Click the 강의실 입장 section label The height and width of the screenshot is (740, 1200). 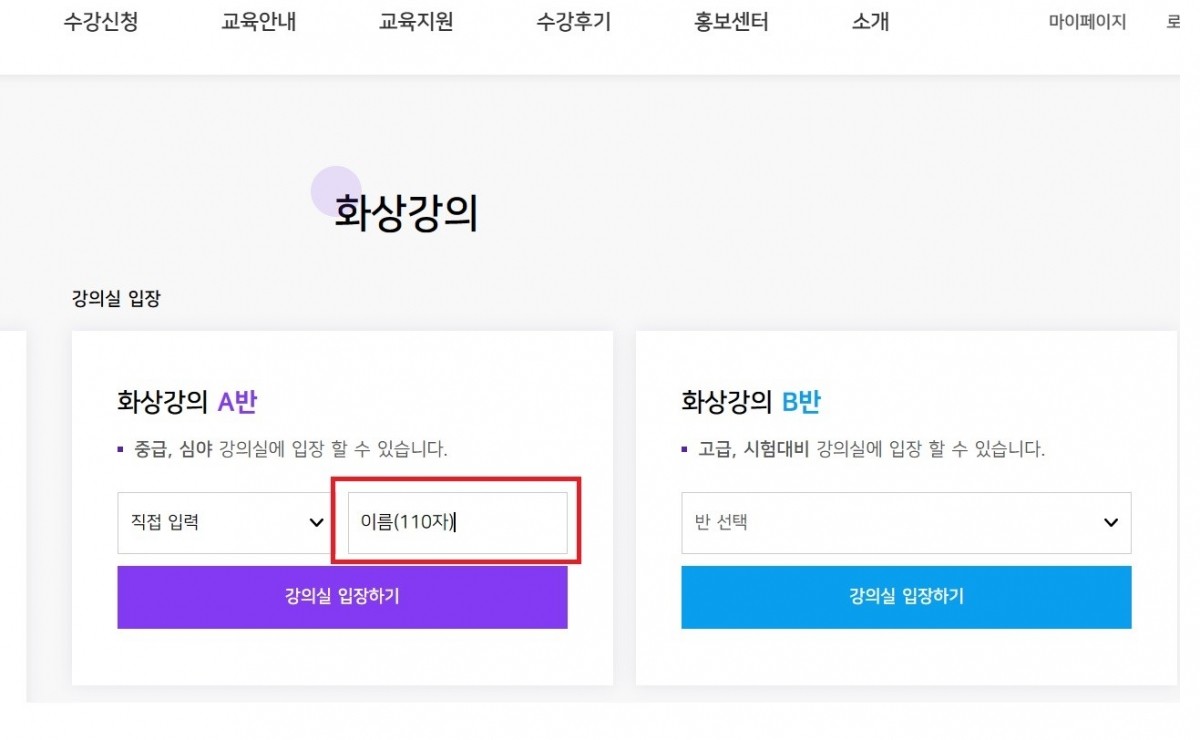[116, 299]
